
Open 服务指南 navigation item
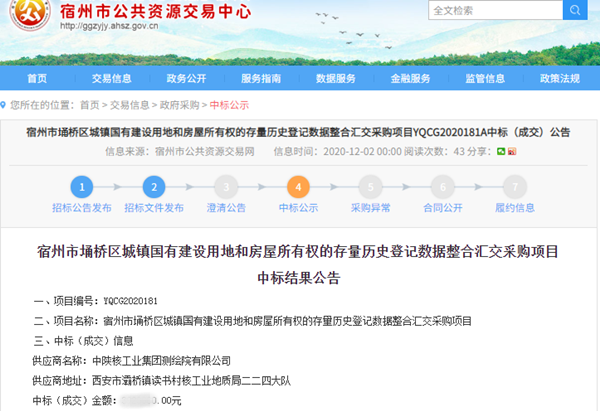tap(262, 79)
